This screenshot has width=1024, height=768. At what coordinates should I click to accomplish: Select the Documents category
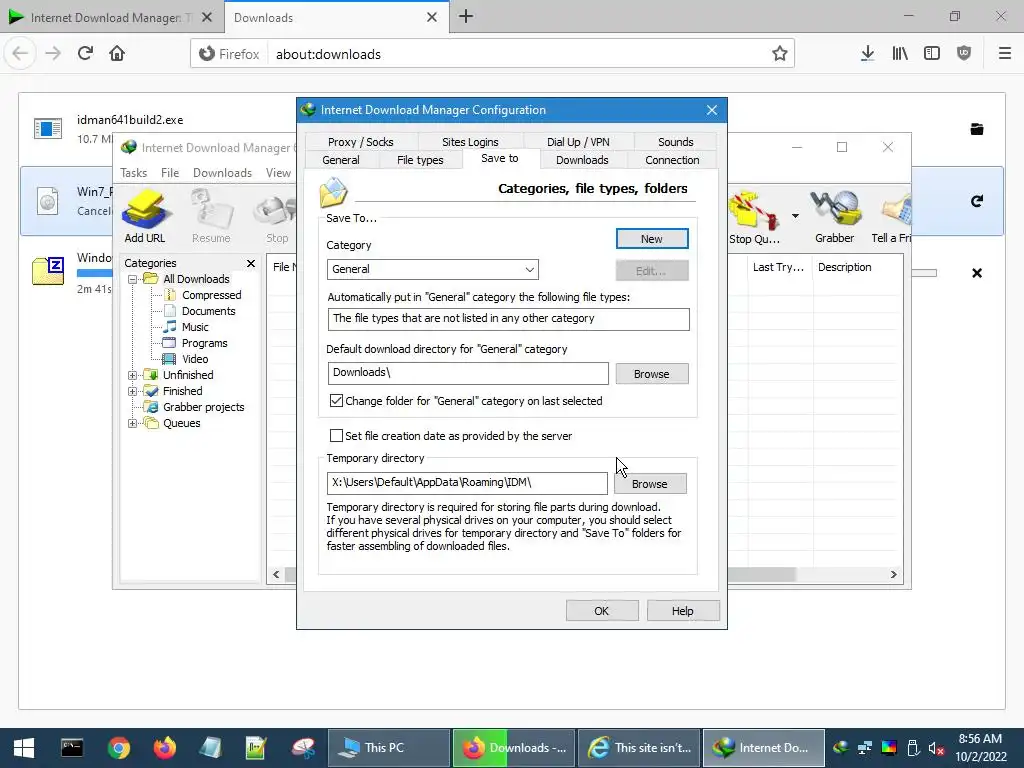[x=208, y=312]
